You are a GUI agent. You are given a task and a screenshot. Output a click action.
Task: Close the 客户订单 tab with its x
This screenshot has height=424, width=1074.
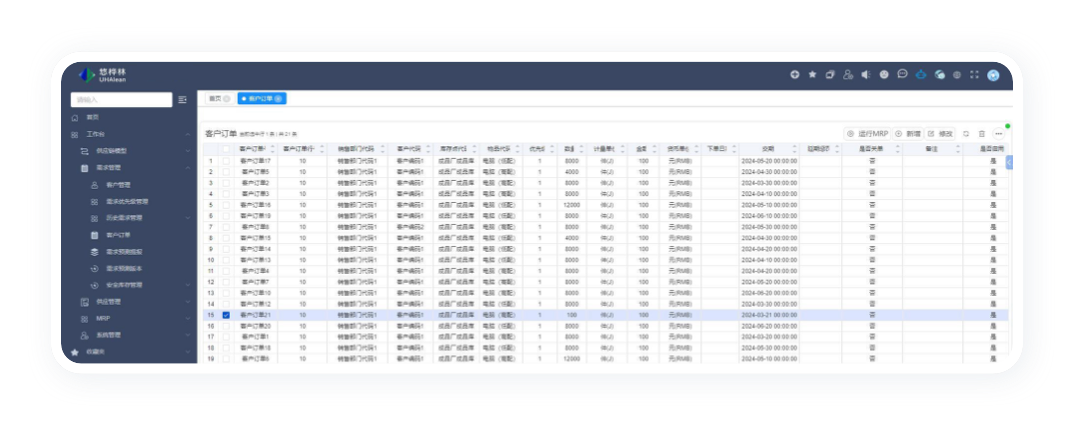click(278, 99)
